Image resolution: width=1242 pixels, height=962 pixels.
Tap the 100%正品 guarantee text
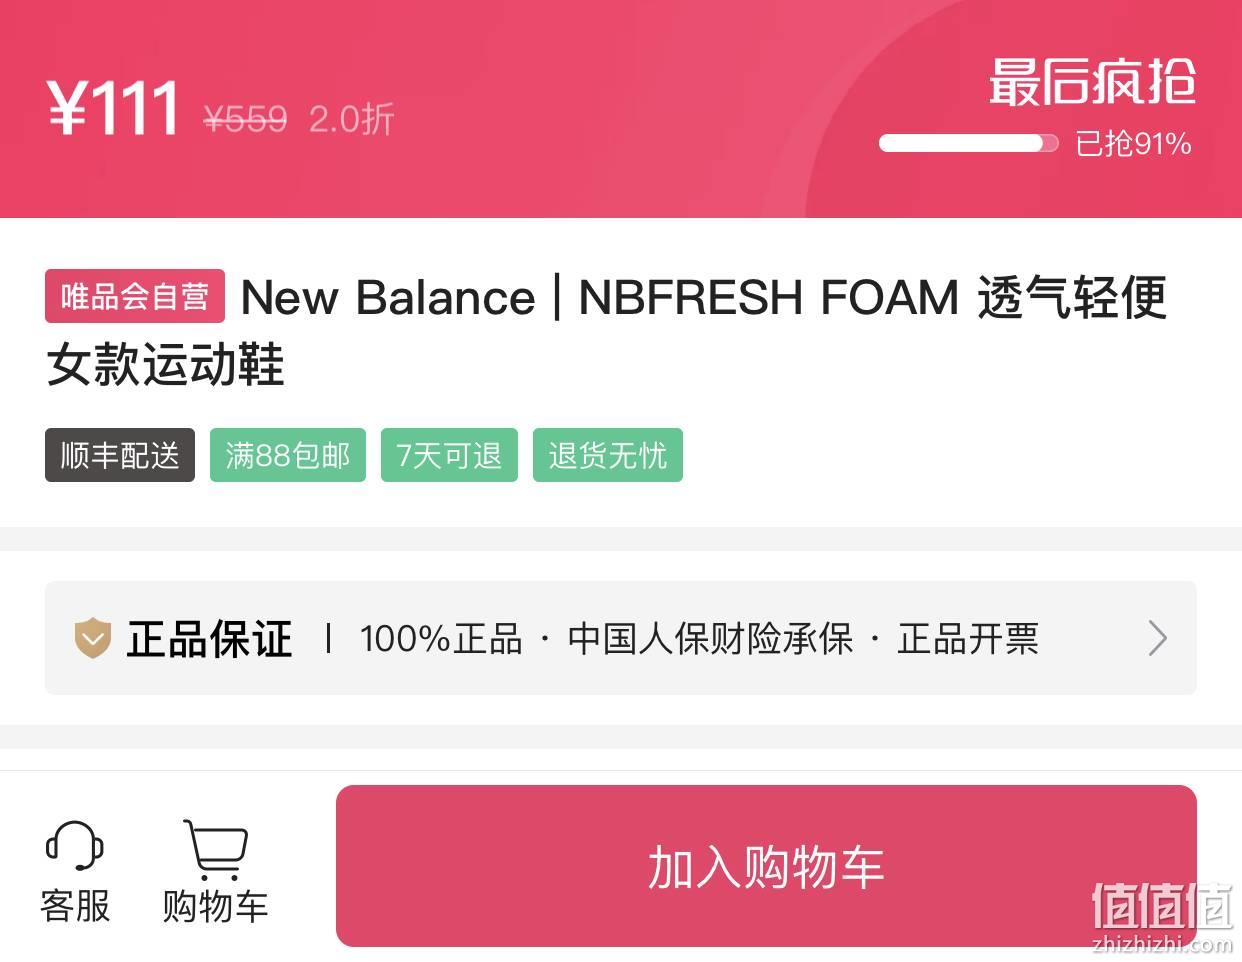coord(441,638)
